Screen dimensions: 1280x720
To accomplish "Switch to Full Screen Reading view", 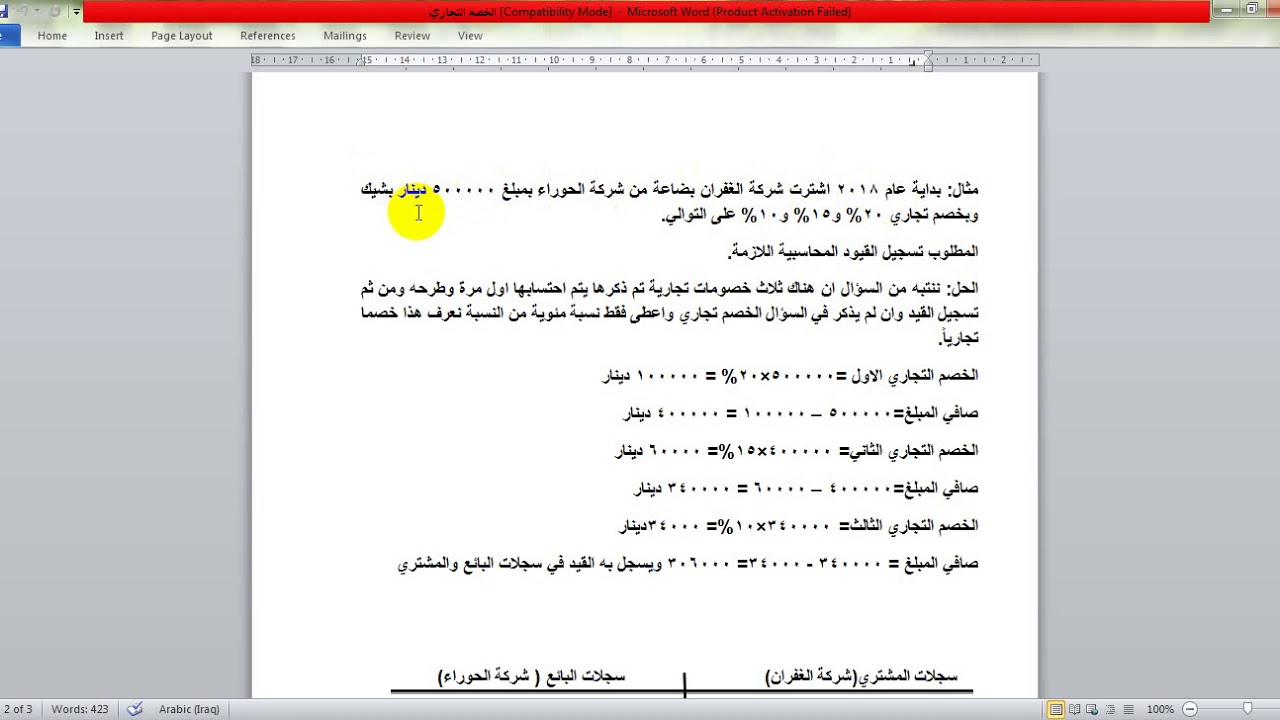I will (1075, 709).
